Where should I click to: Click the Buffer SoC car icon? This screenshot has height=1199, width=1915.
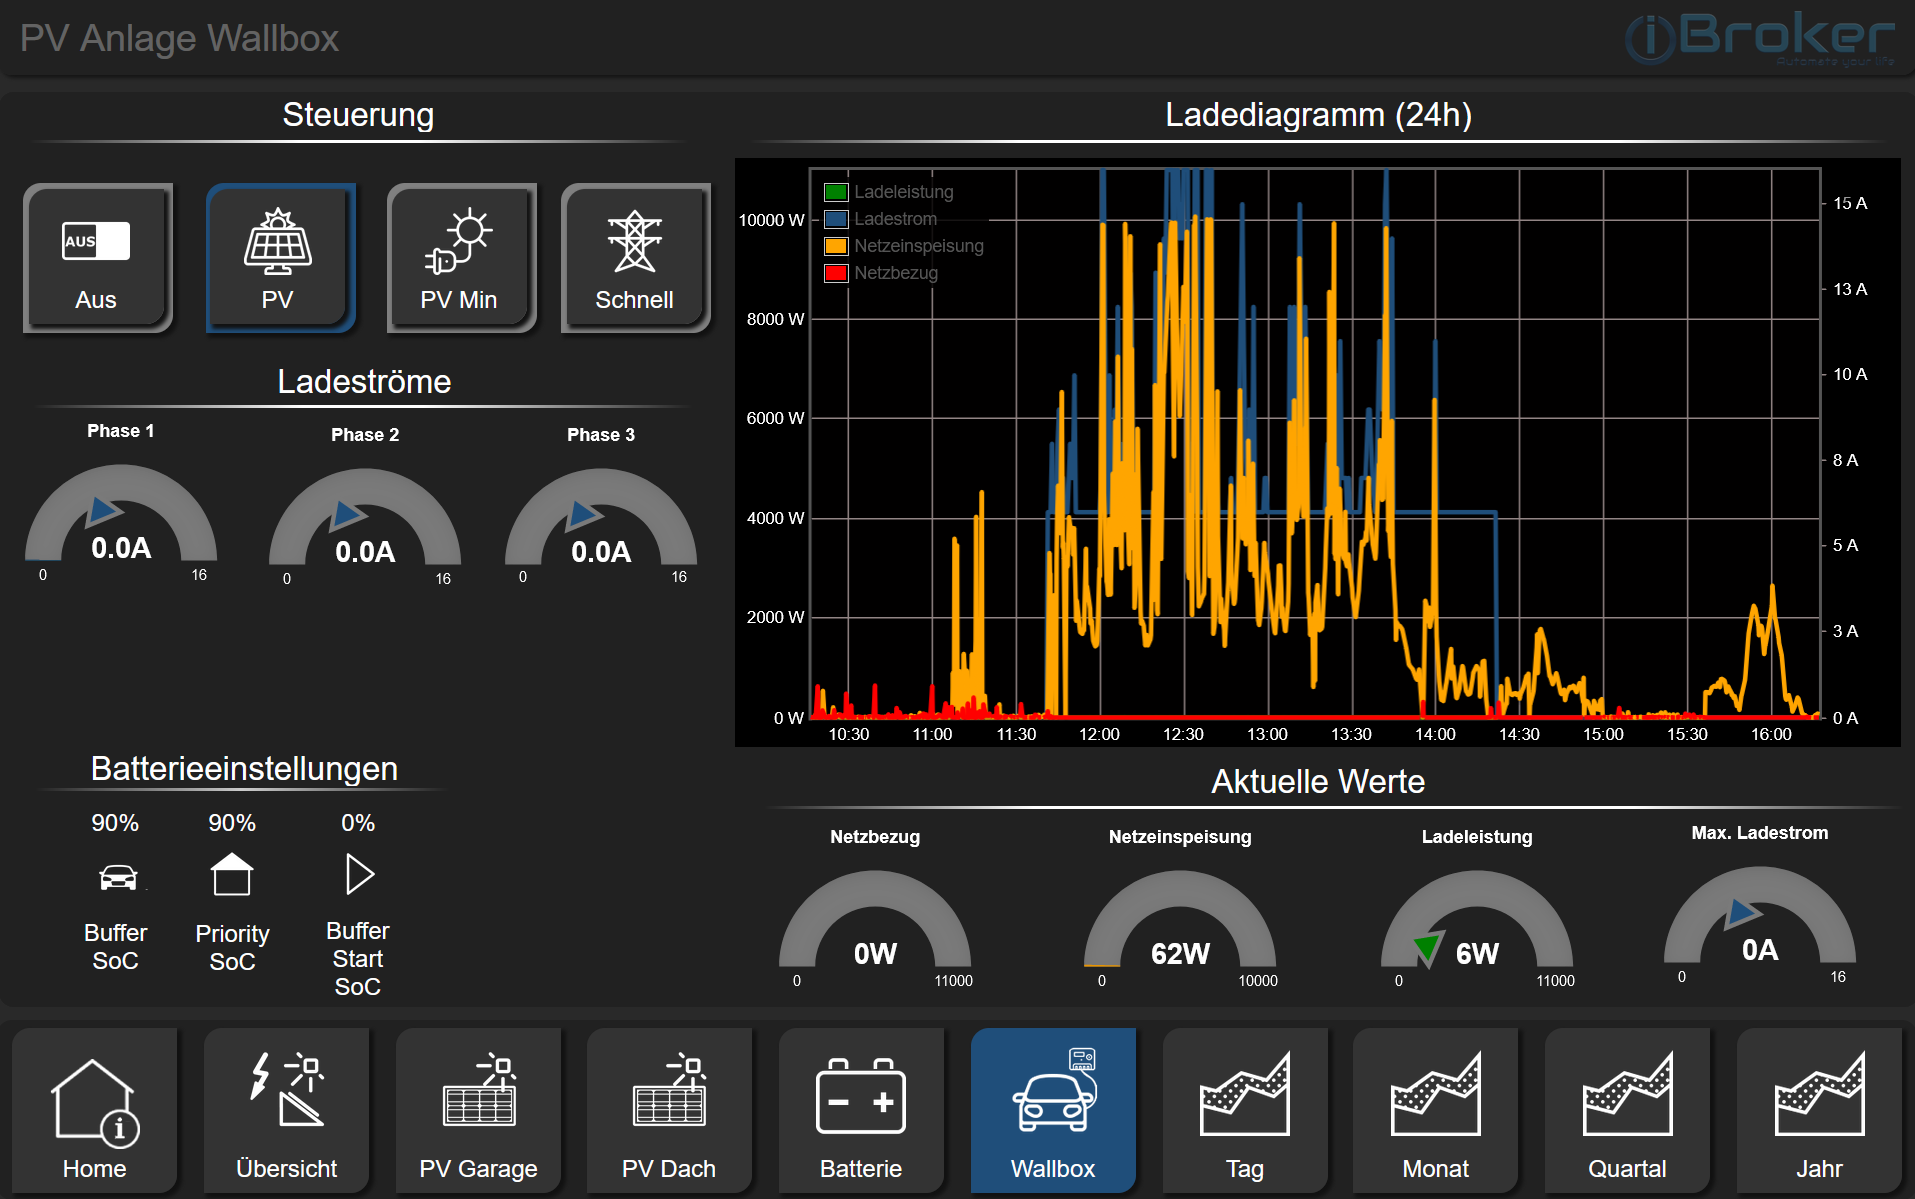(117, 877)
